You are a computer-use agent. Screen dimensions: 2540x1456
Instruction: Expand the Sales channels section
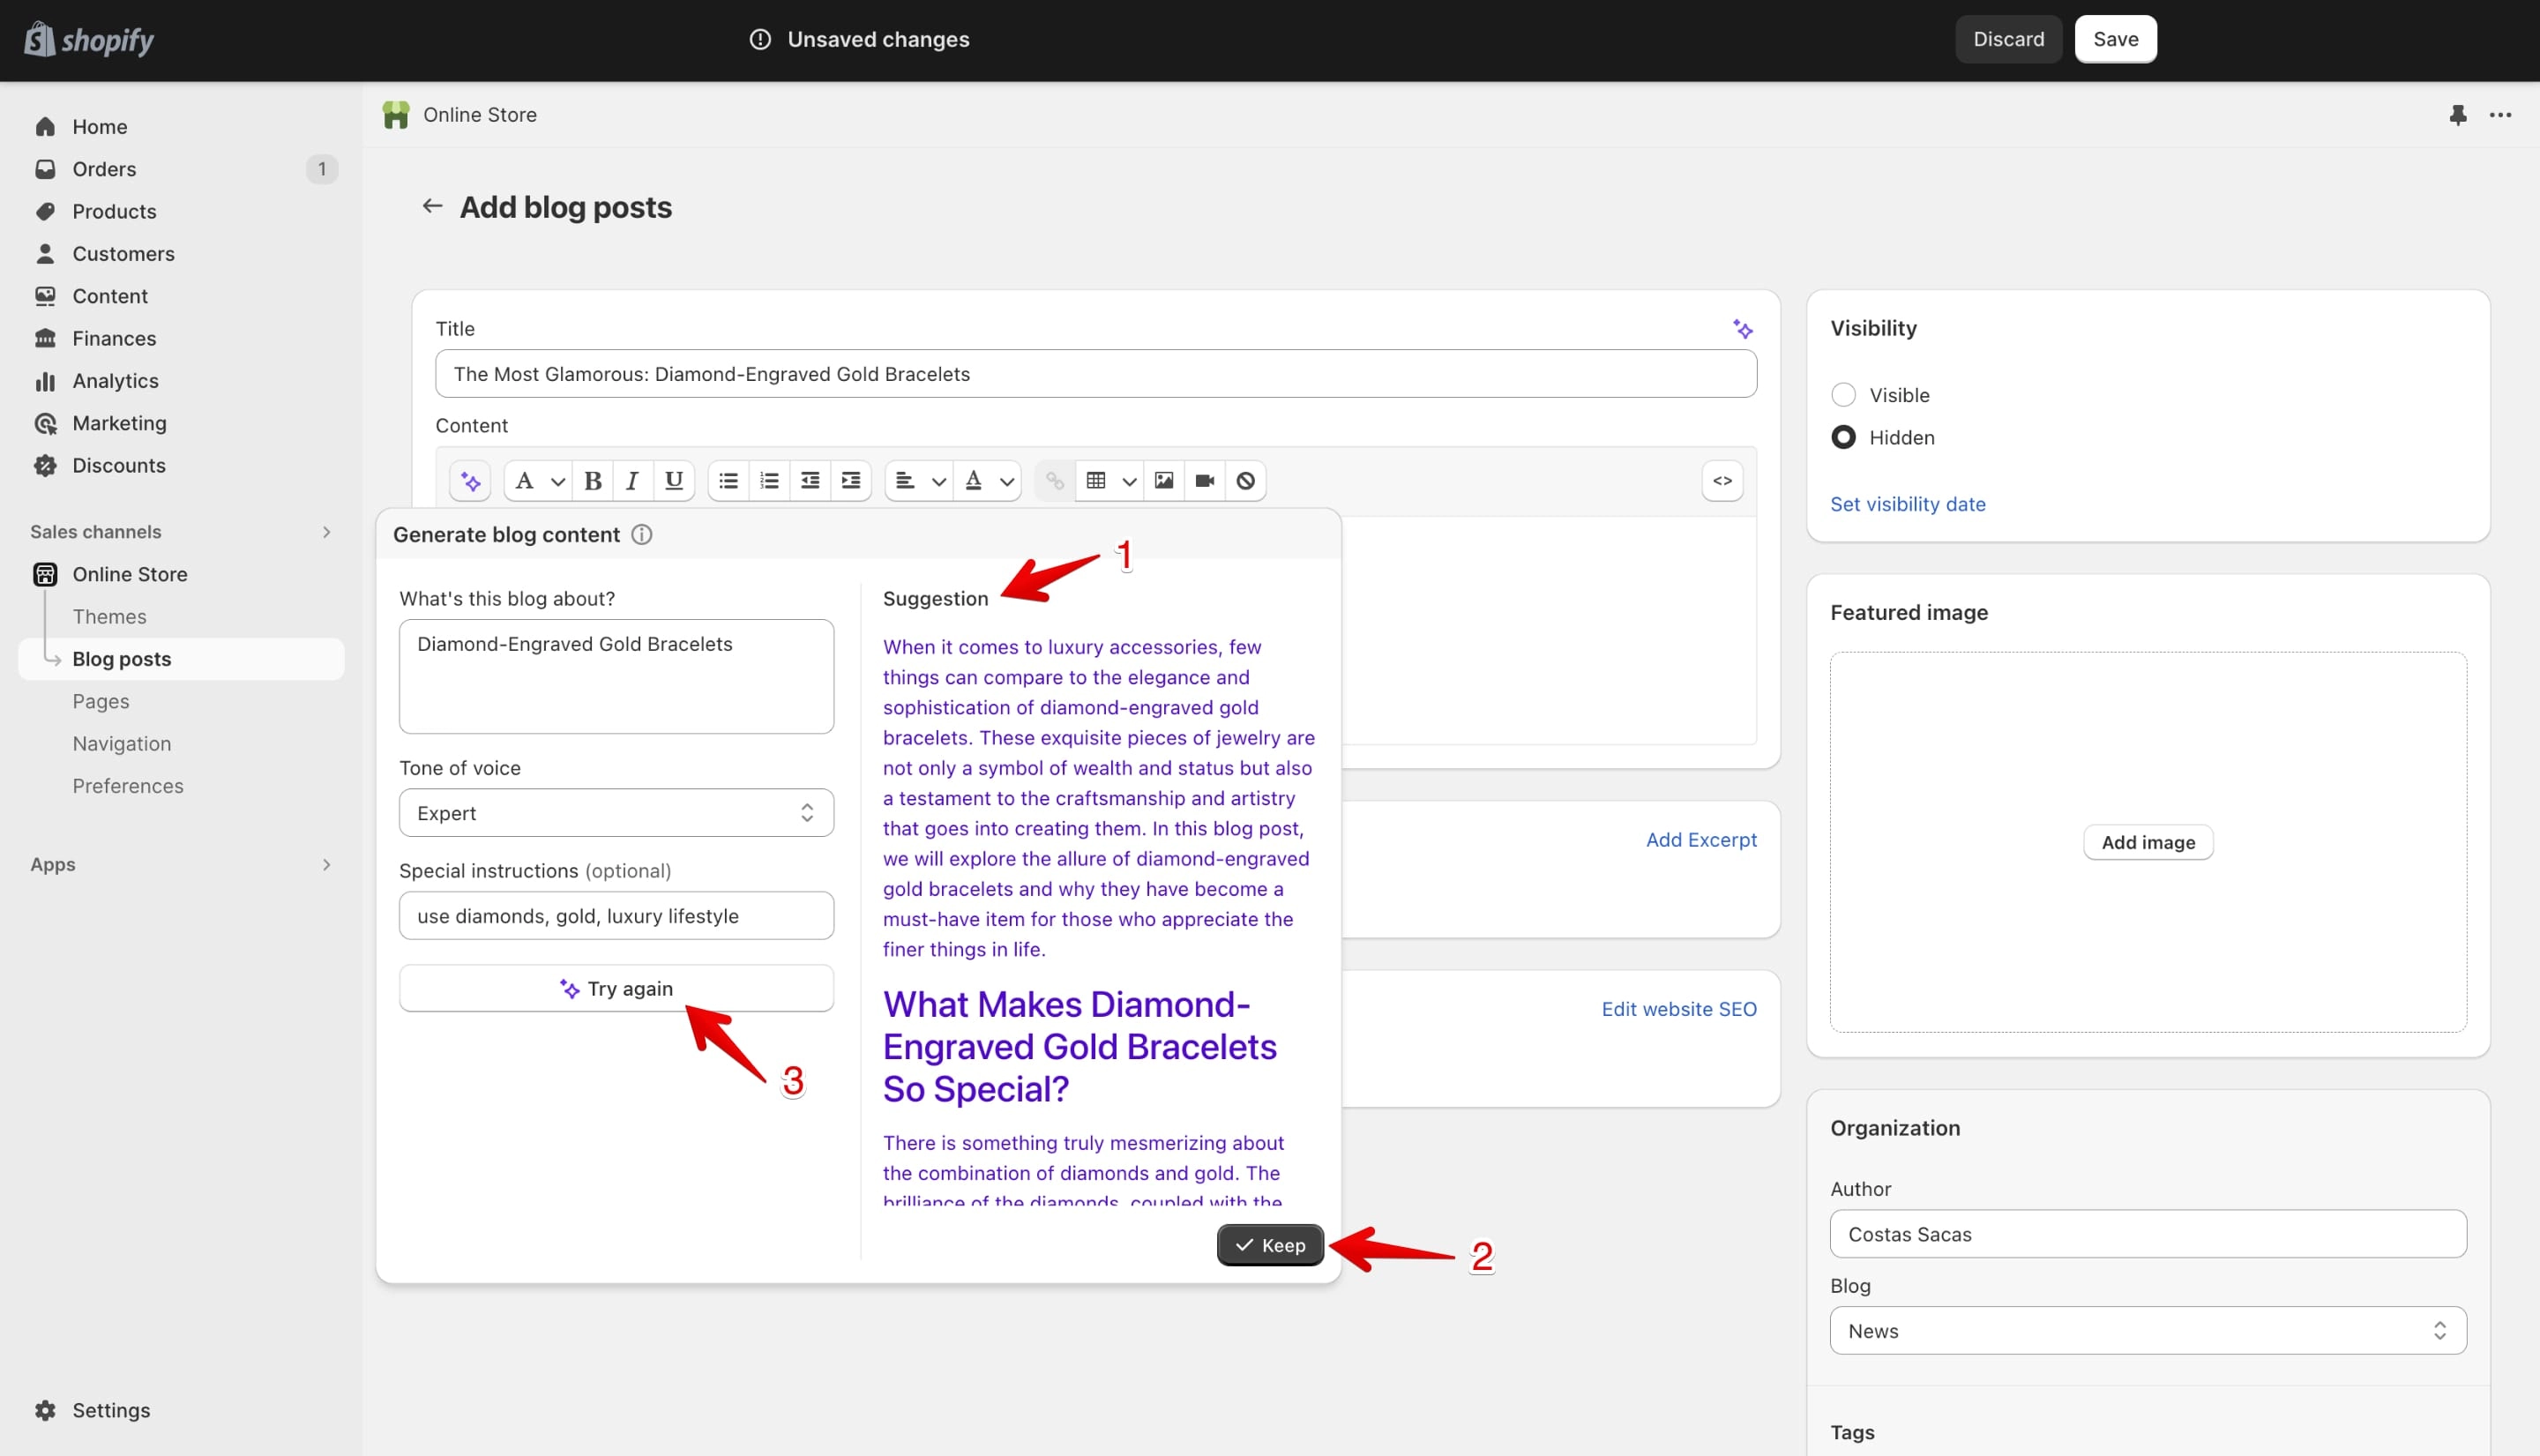[326, 532]
